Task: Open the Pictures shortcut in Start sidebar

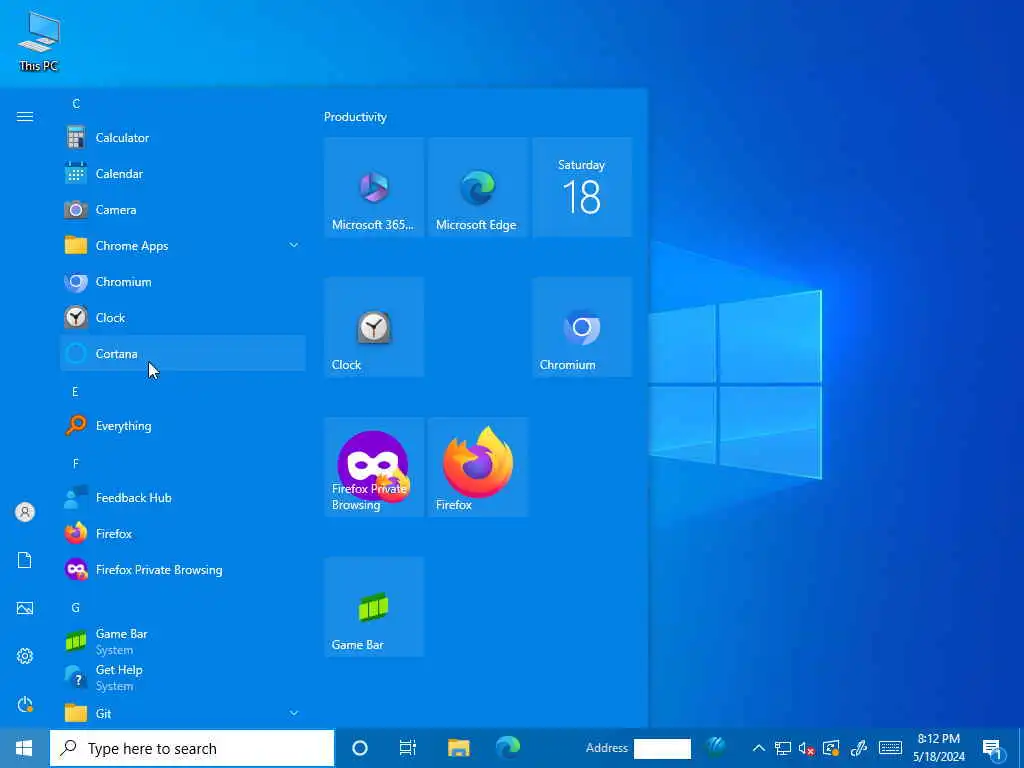Action: (x=25, y=608)
